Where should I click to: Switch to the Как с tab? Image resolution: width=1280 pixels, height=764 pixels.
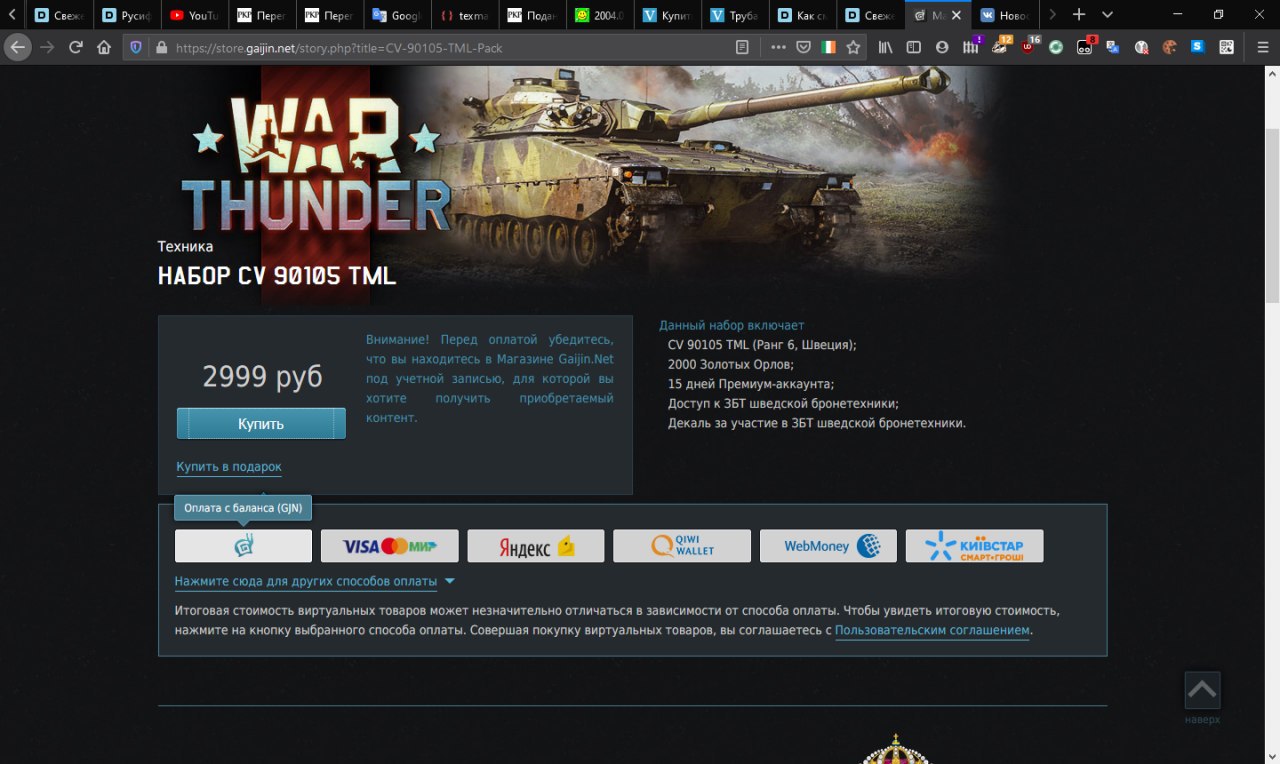tap(804, 15)
